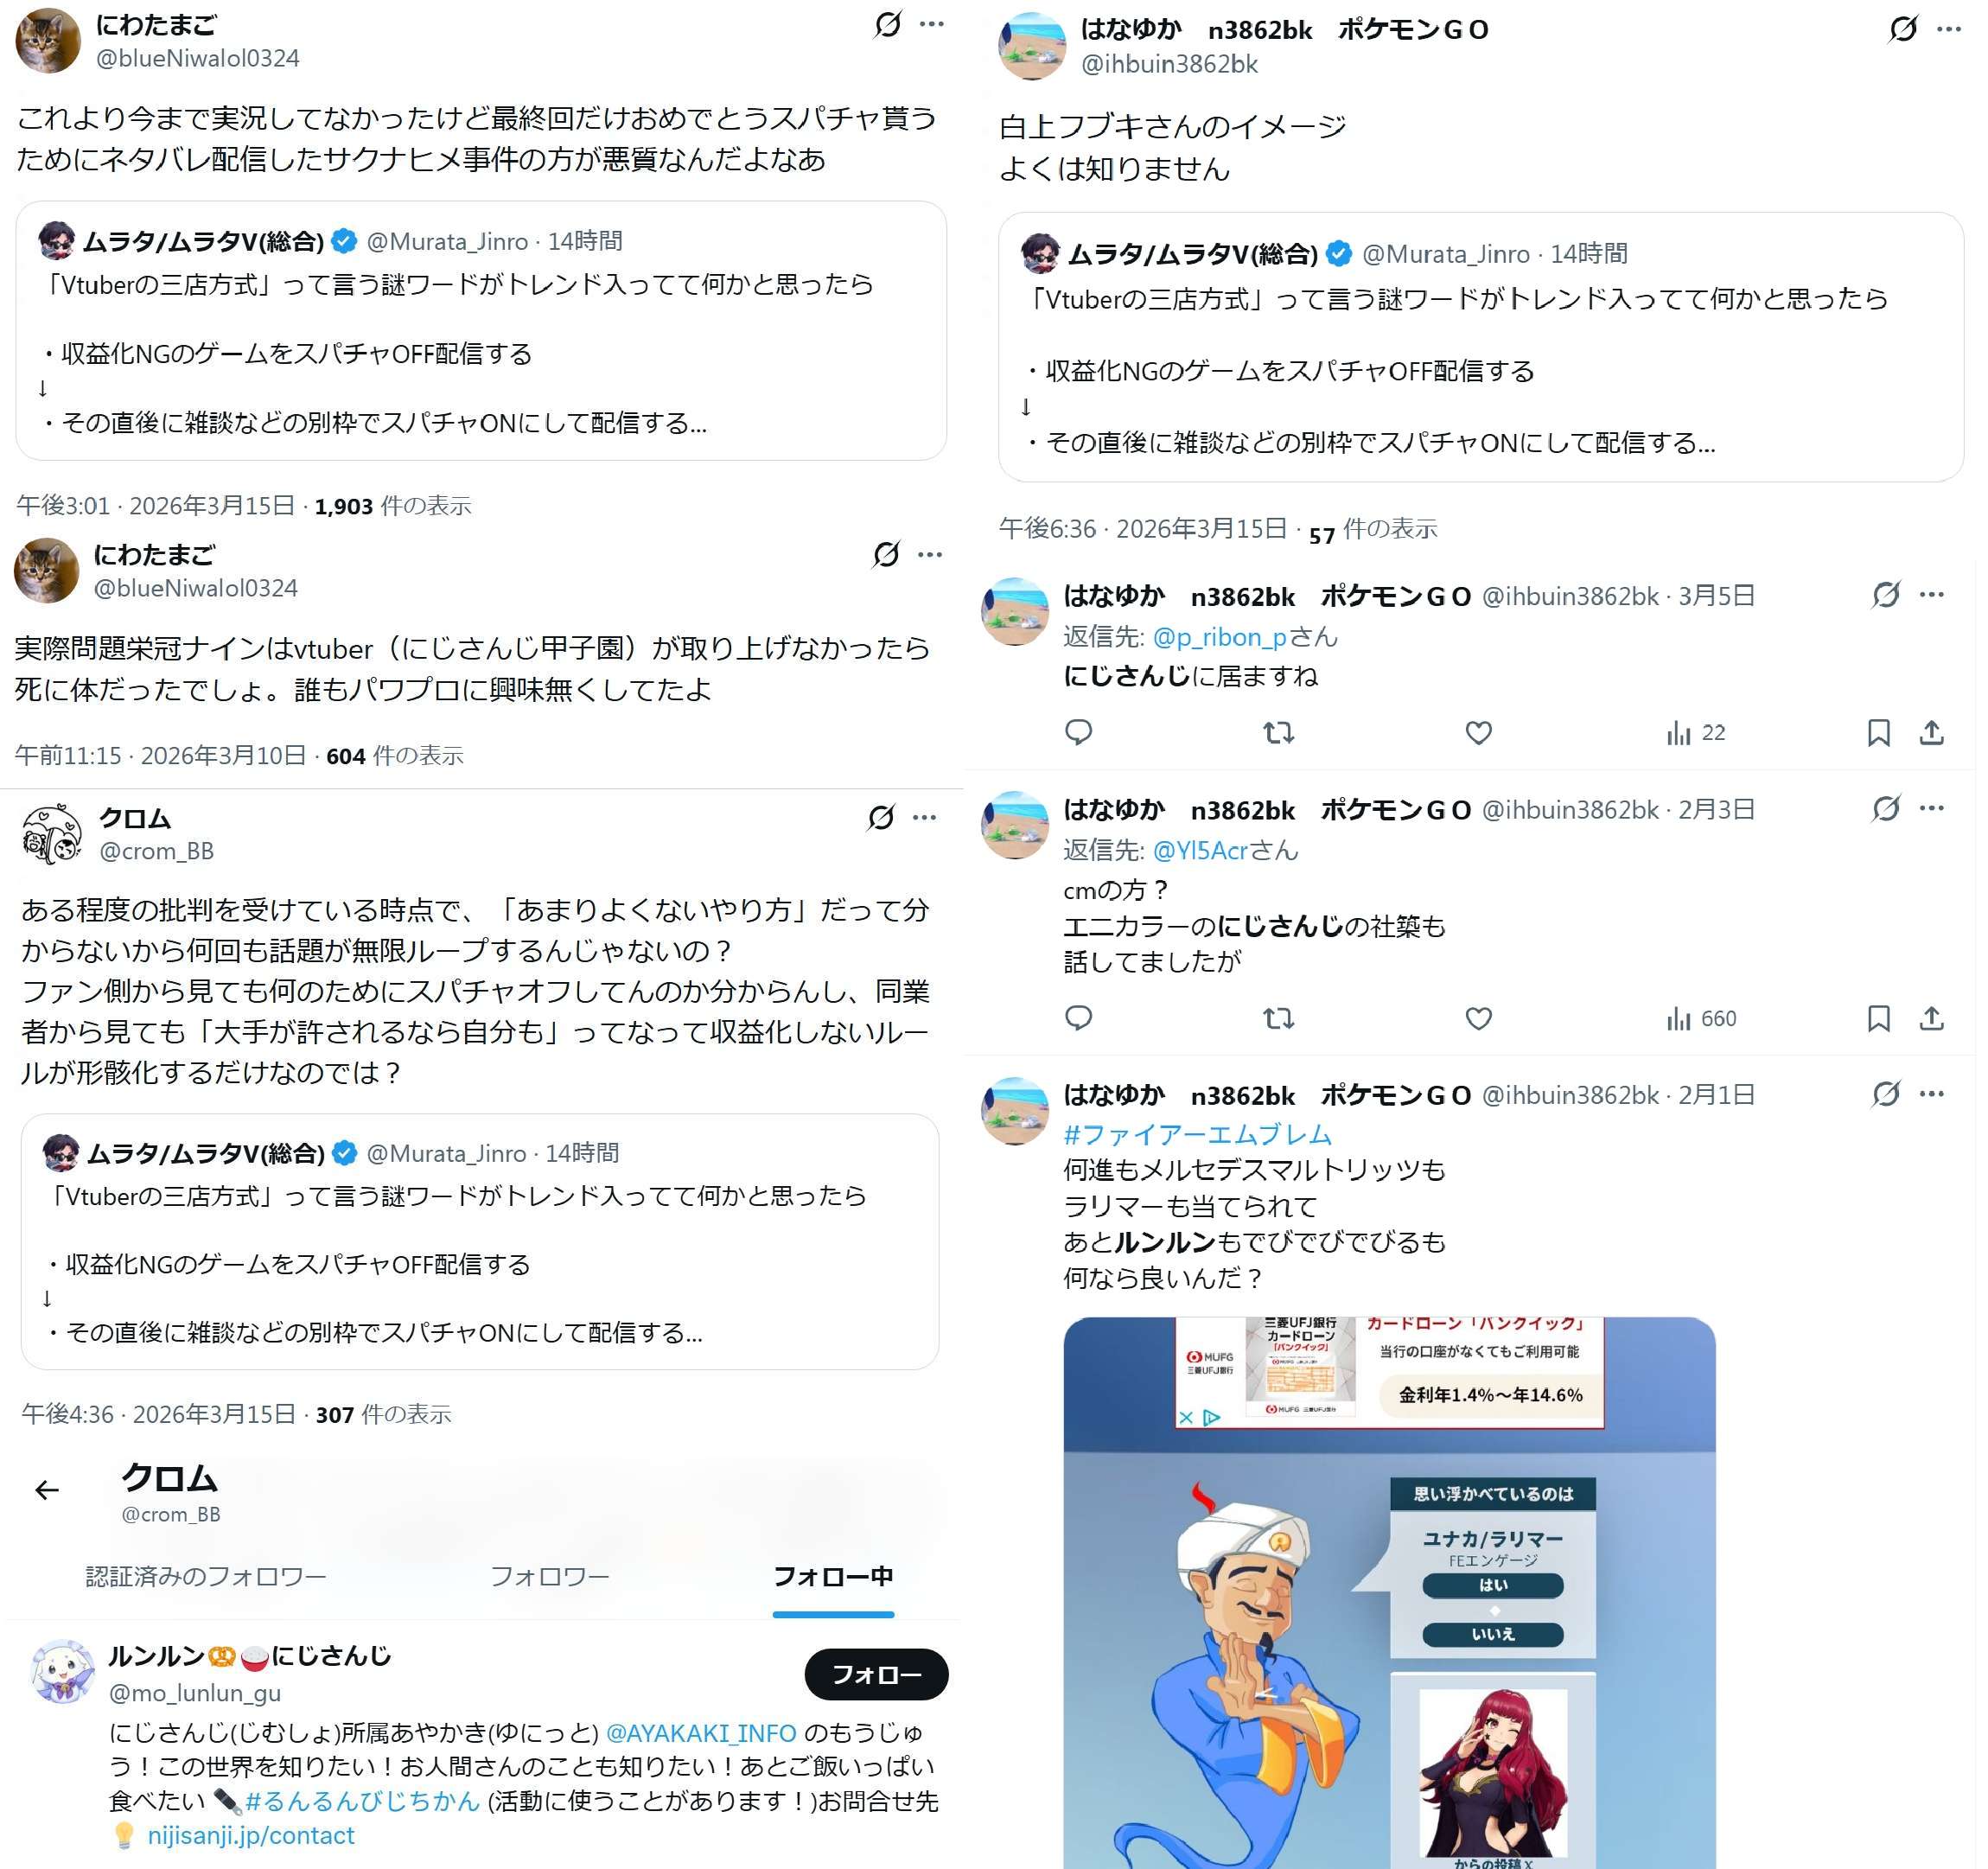
Task: Open the Akinator image in 2月1日 tweet
Action: coord(1390,1593)
